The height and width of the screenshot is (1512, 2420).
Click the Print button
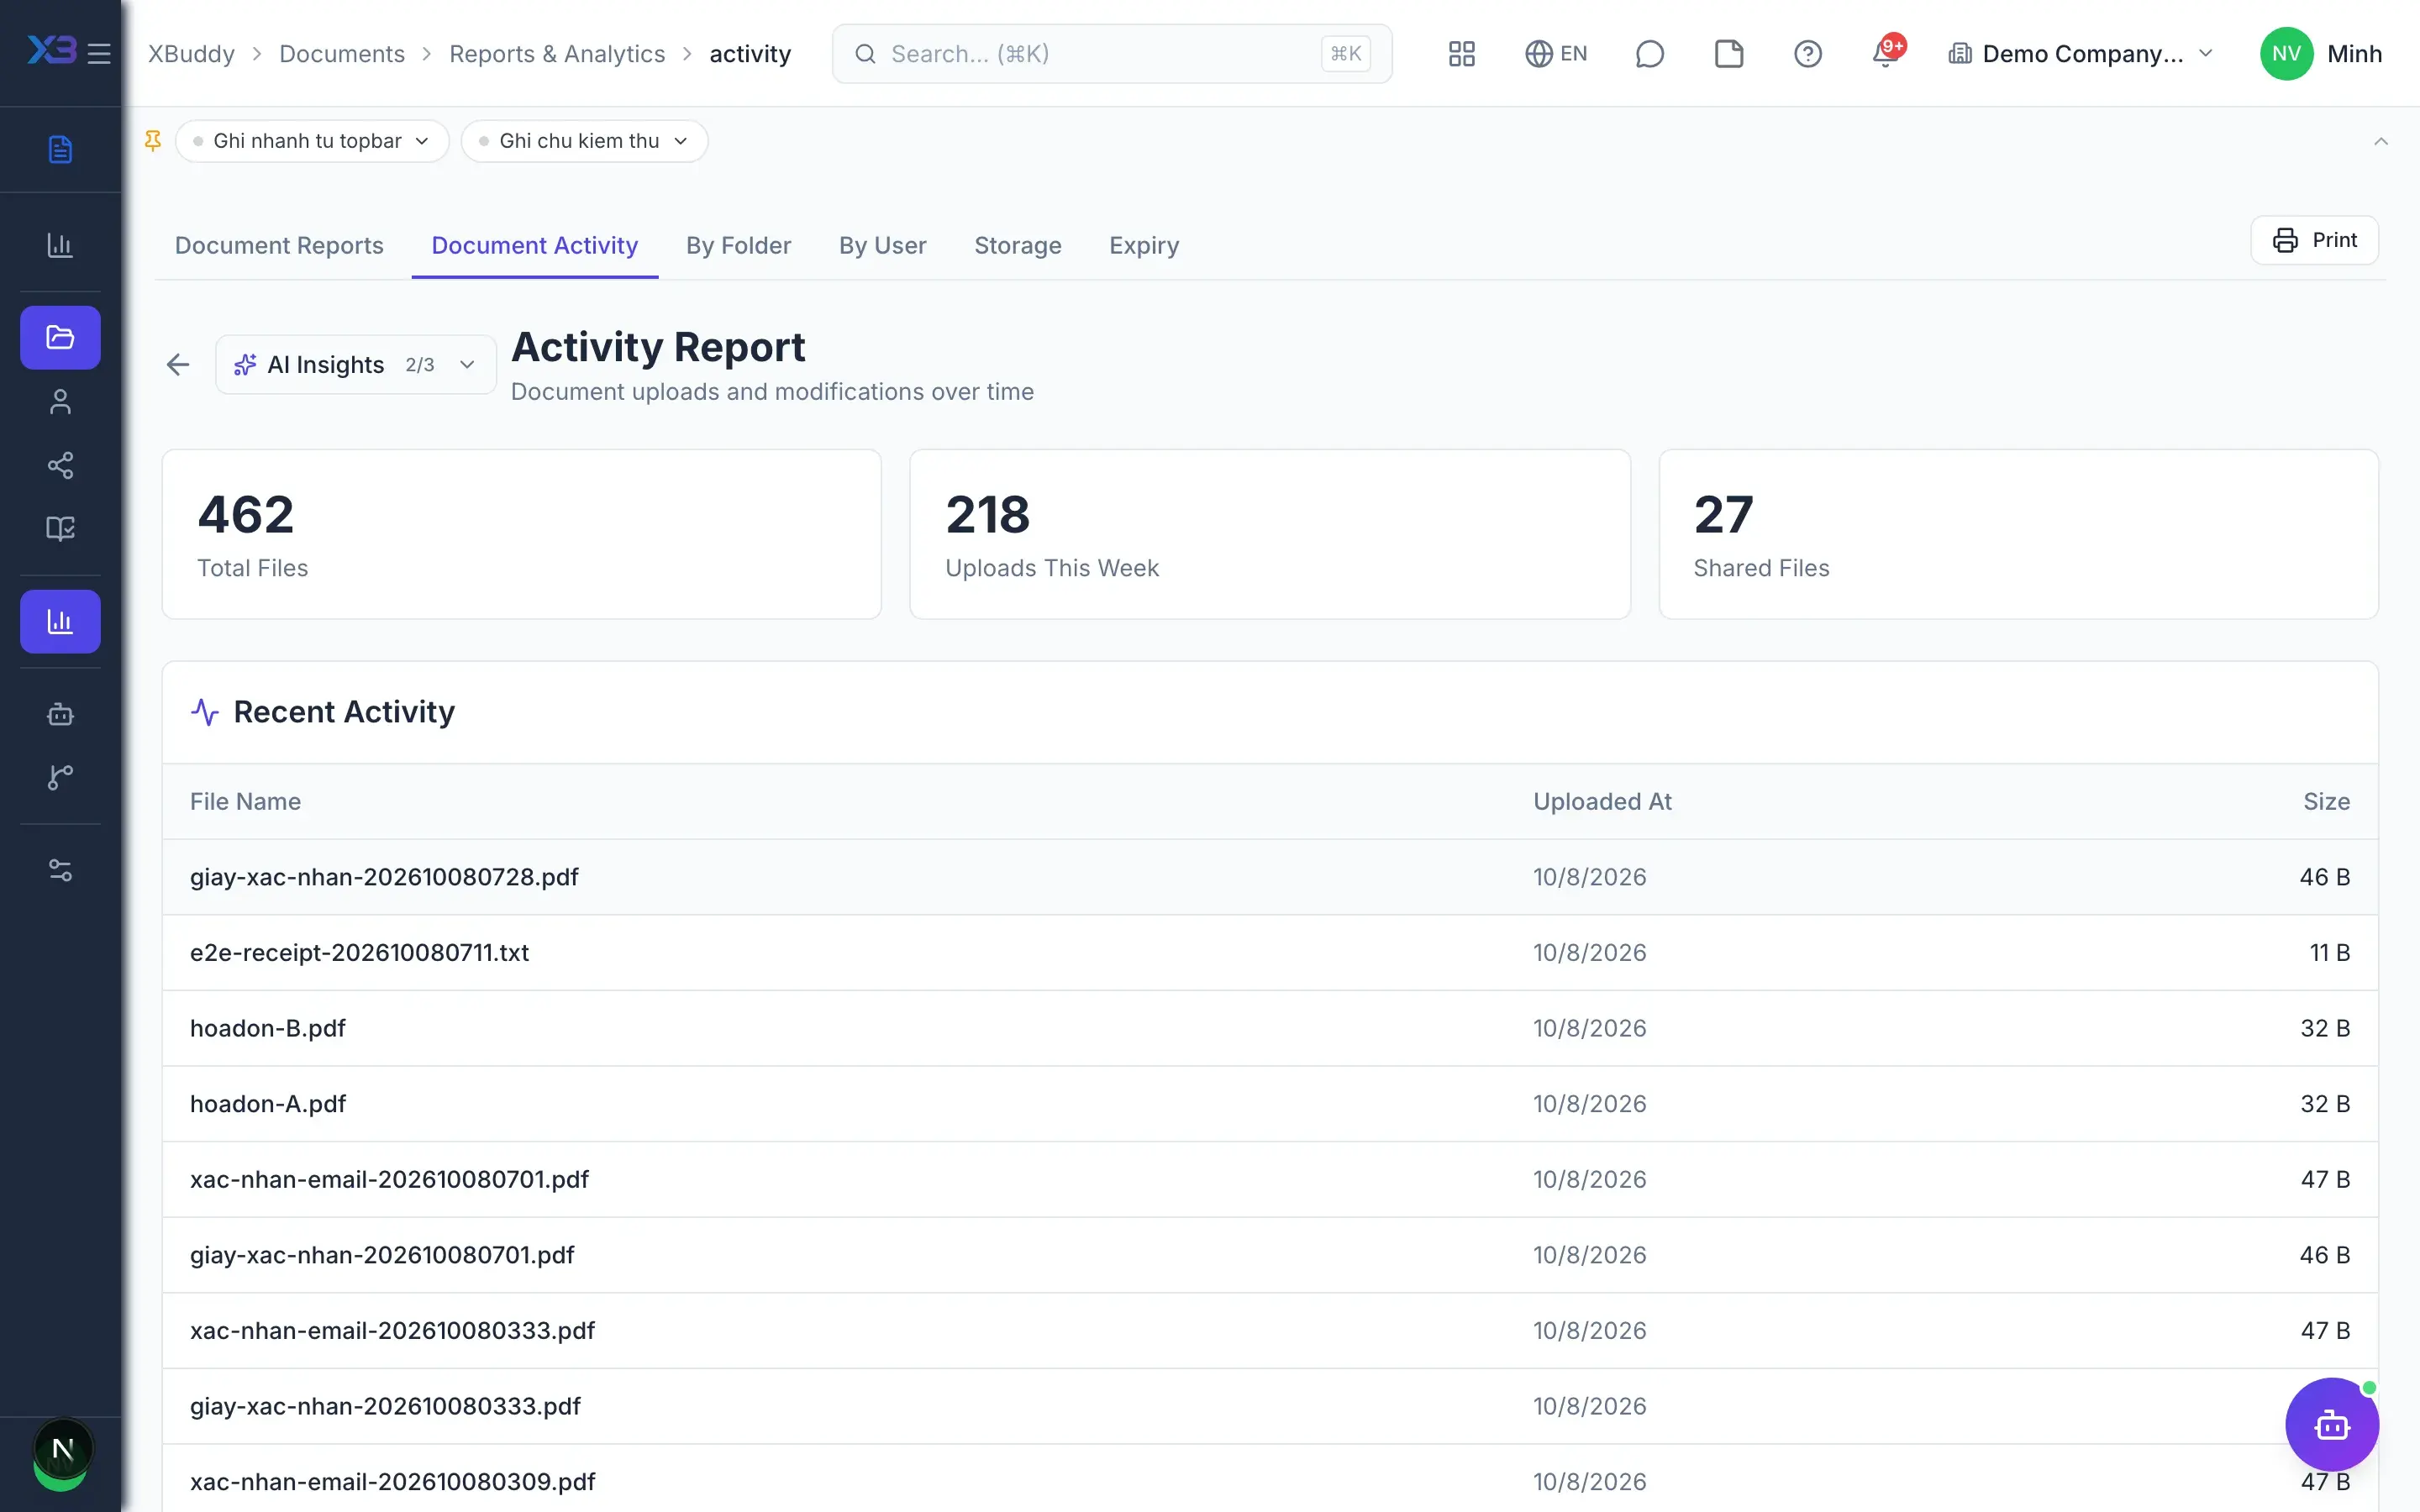(2314, 240)
